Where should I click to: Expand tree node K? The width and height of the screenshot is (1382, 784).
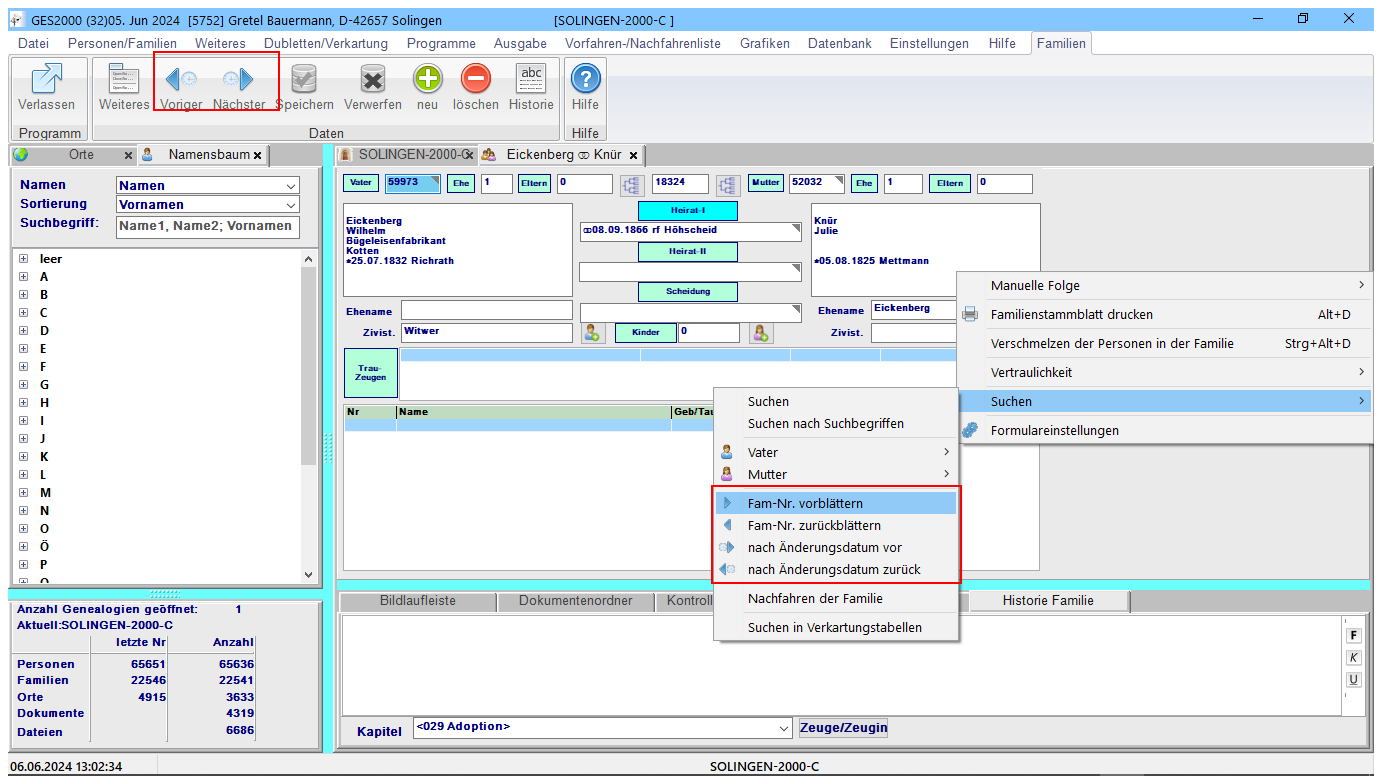(x=23, y=457)
